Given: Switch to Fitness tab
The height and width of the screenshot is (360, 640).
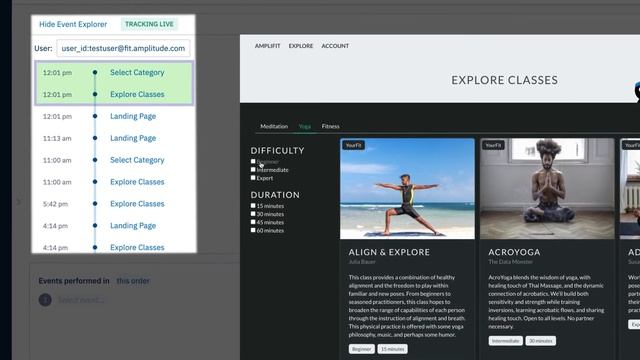Looking at the screenshot, I should (x=331, y=127).
